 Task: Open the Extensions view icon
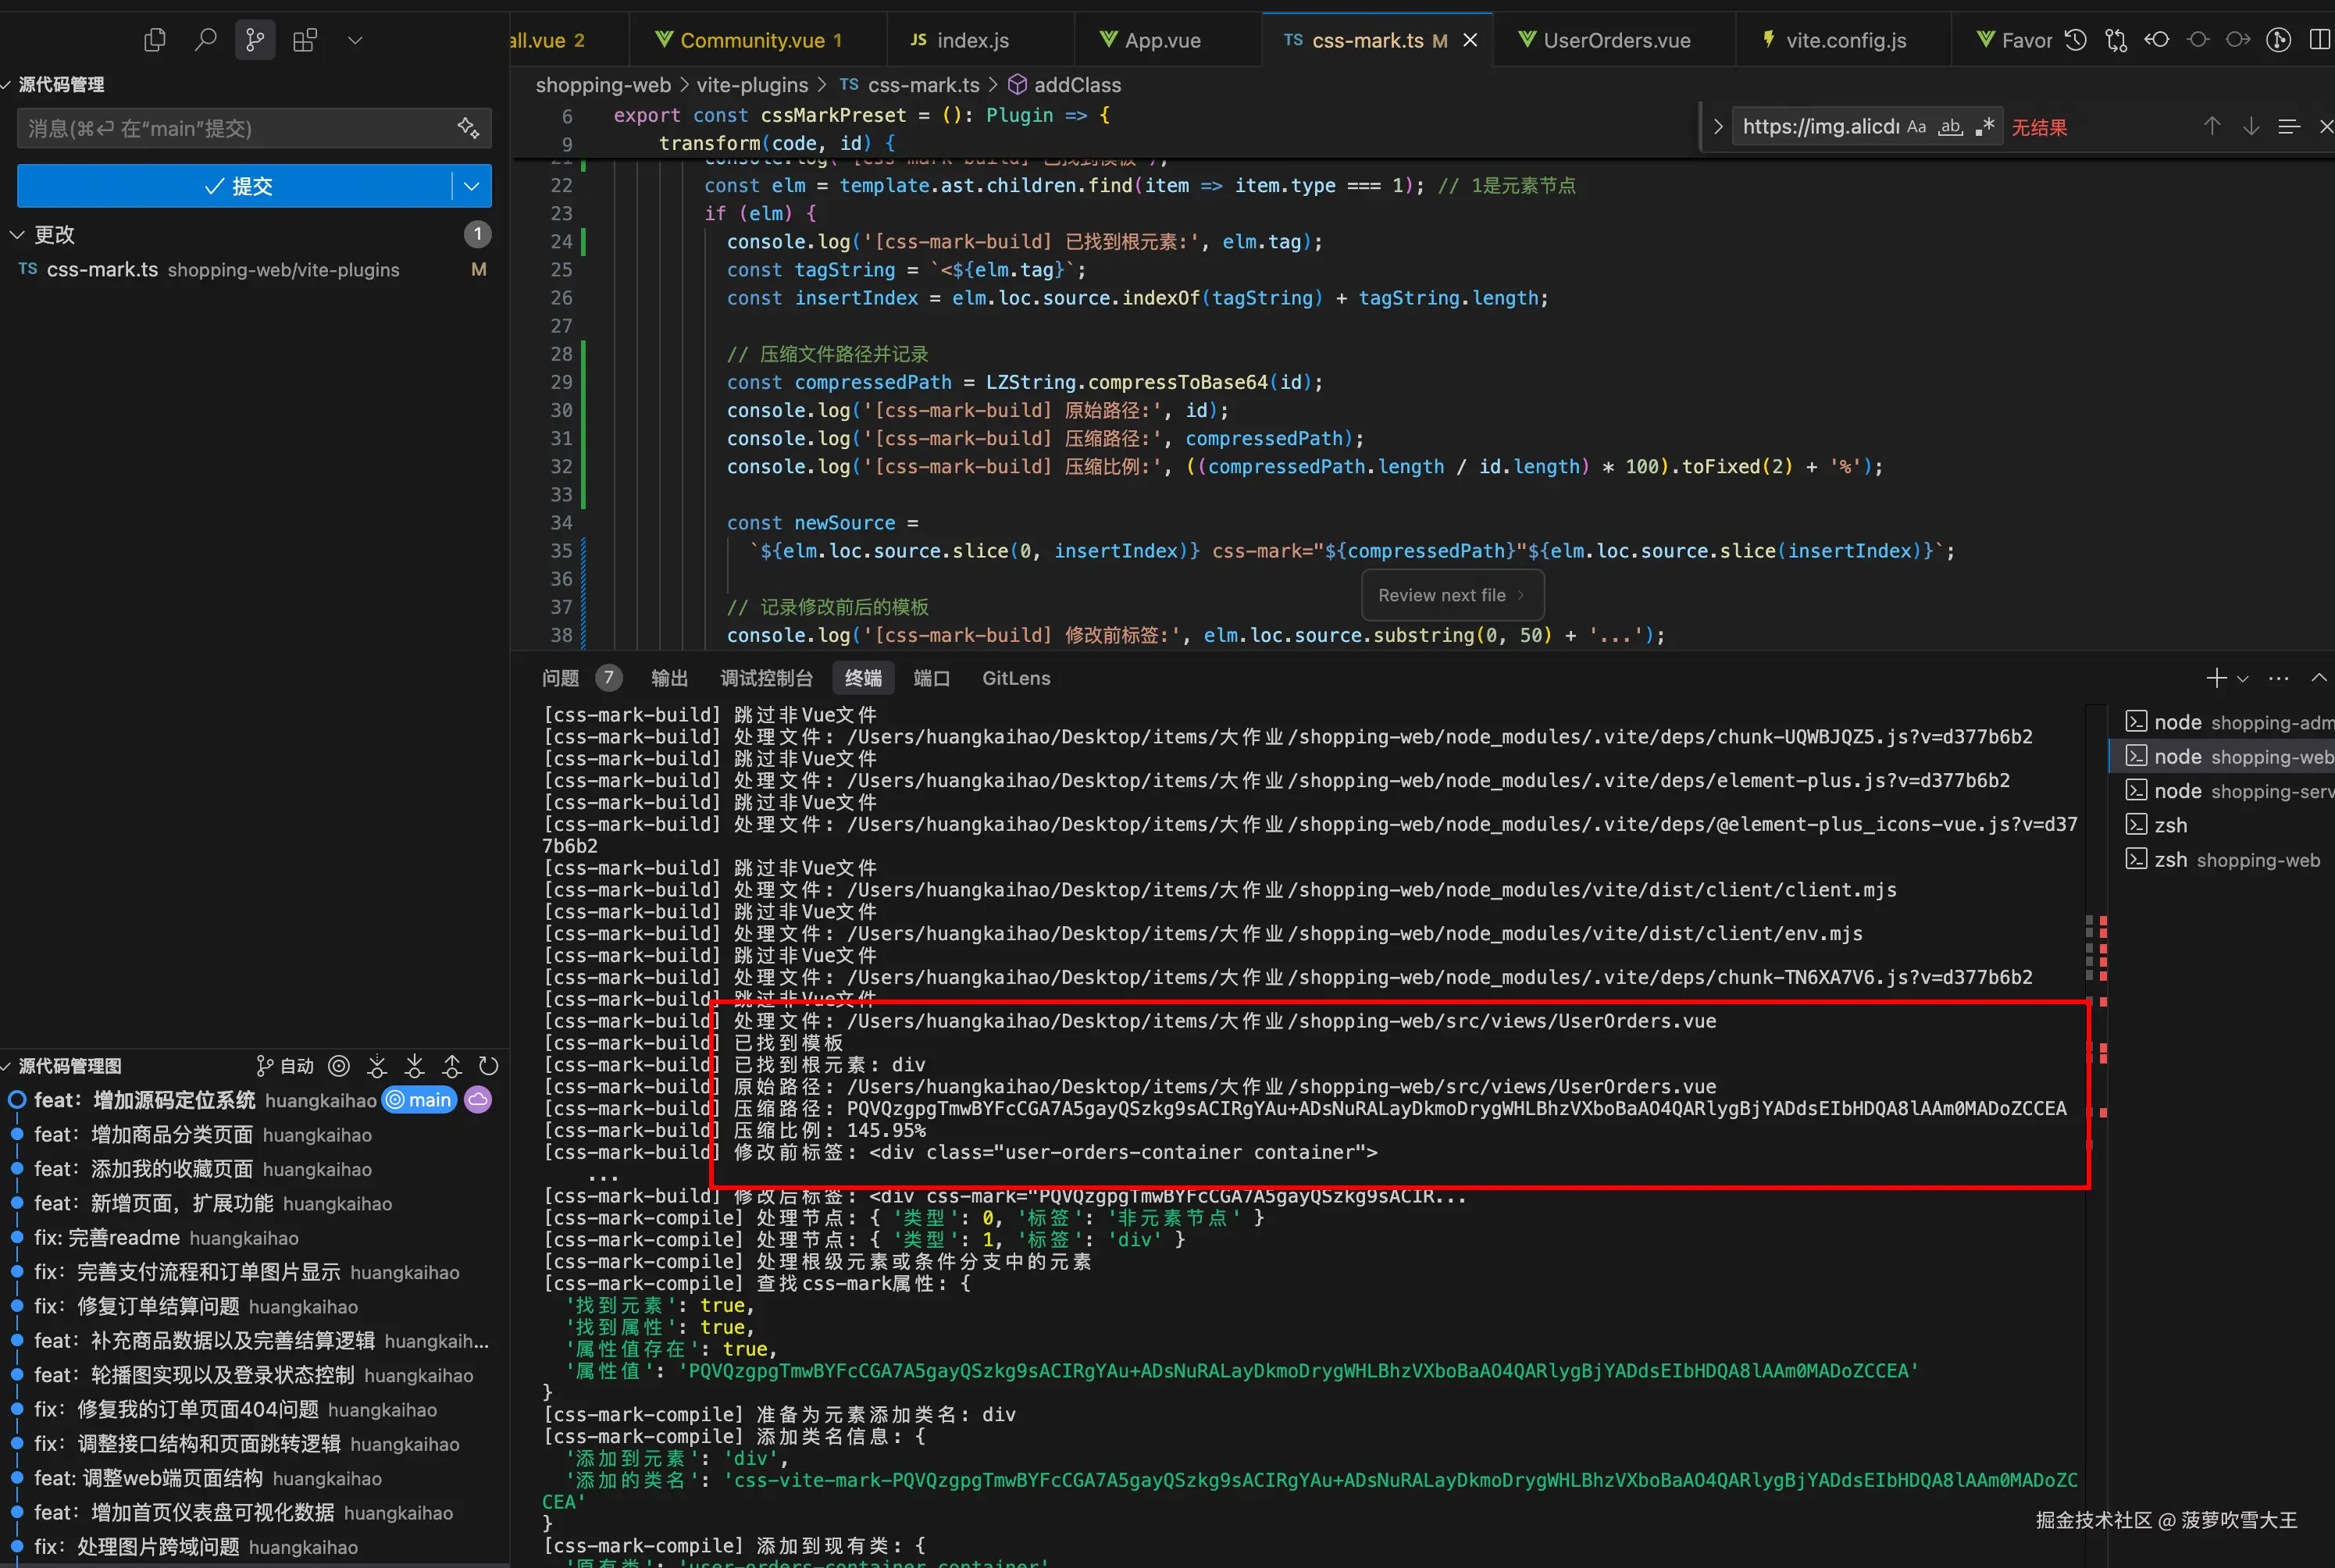[x=305, y=40]
